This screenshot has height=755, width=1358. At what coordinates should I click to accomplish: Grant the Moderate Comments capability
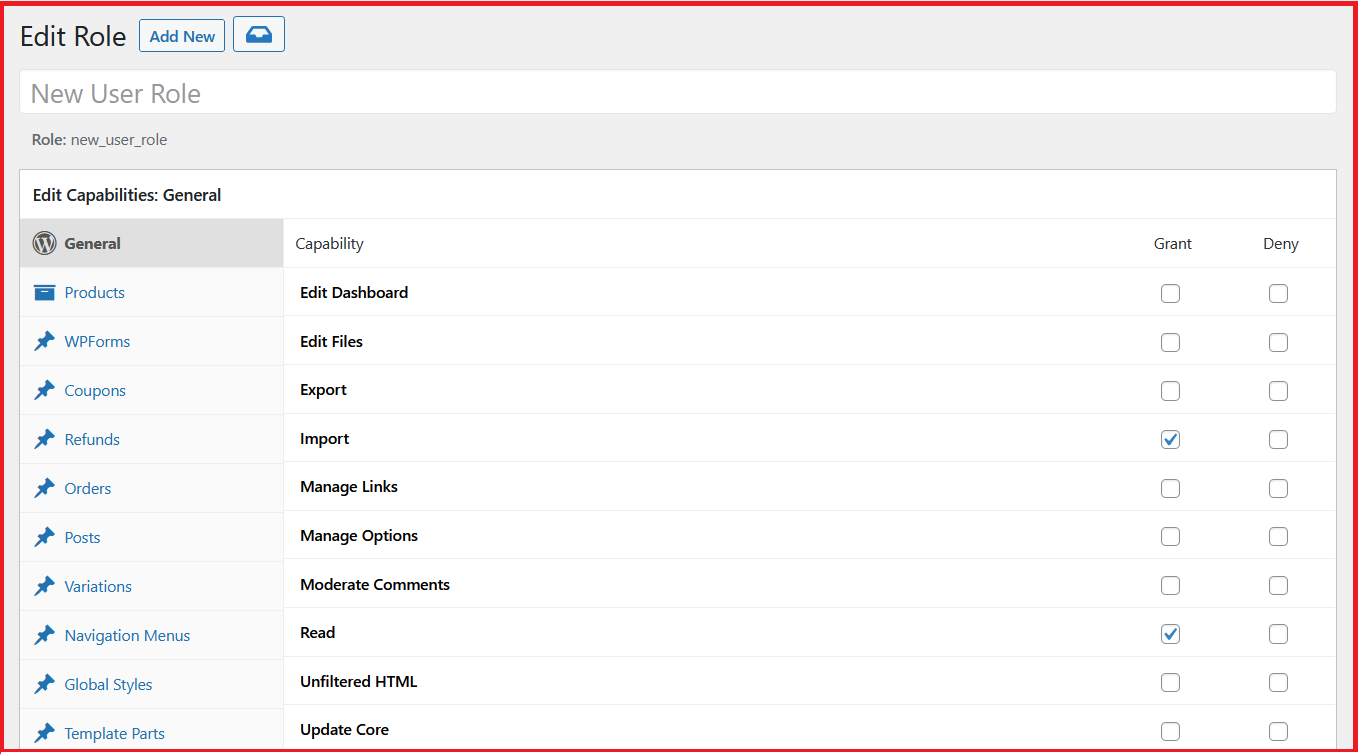[x=1170, y=585]
